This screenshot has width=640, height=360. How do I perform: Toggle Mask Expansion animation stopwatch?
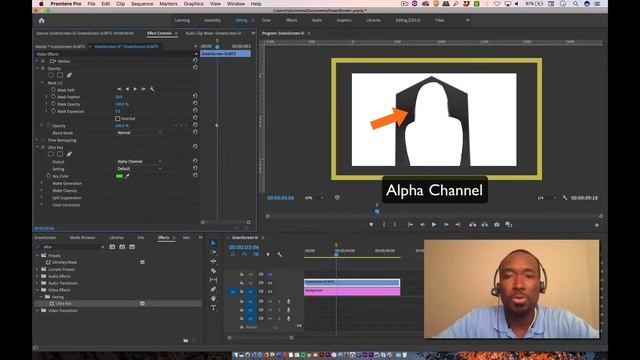[53, 111]
